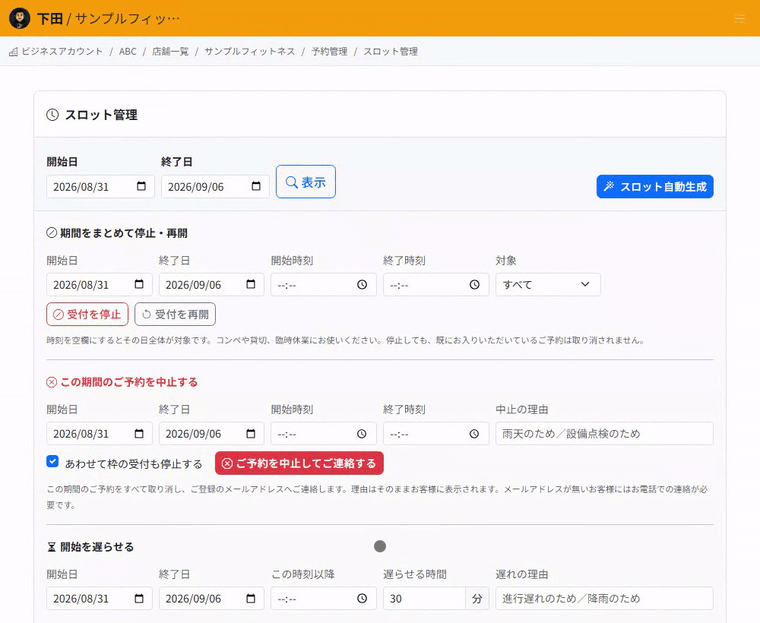Click the building icon next to ビジネスアカウント
The image size is (760, 623).
[14, 51]
